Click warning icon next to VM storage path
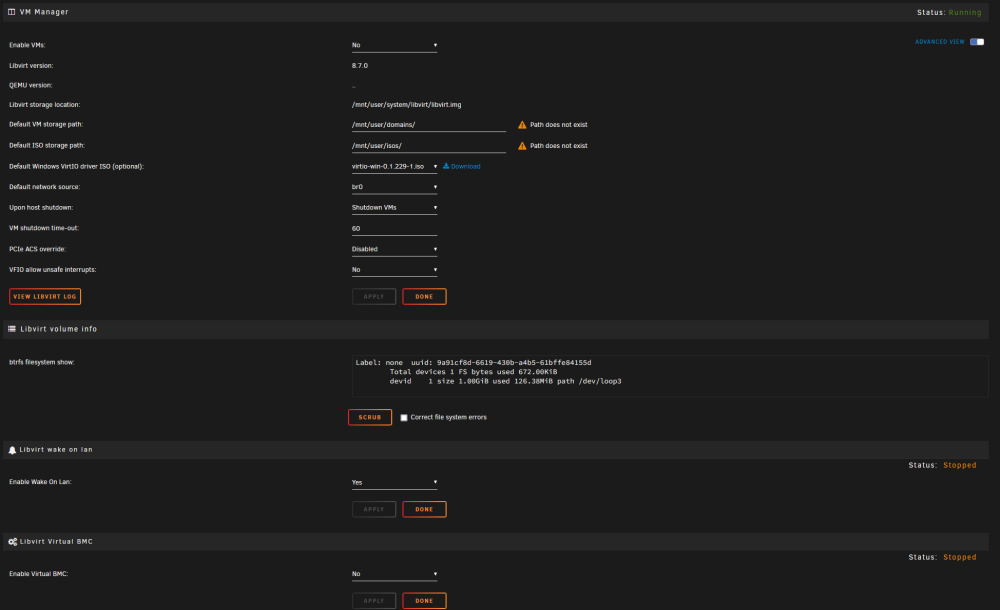Screen dimensions: 1000x610 [522, 124]
